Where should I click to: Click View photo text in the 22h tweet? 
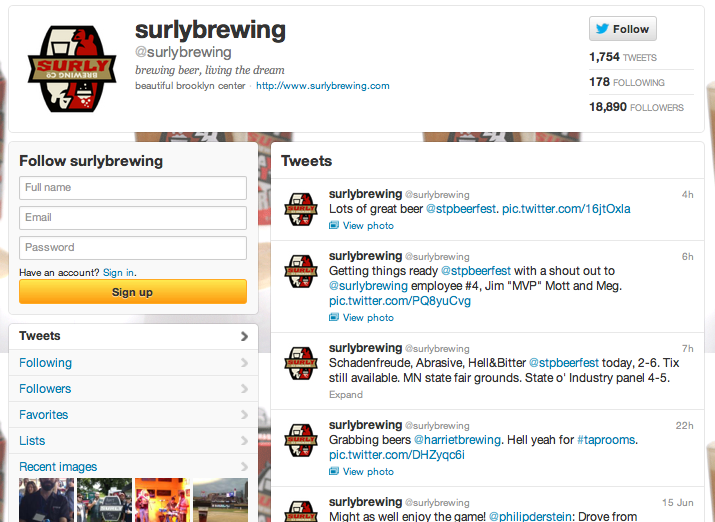point(368,472)
